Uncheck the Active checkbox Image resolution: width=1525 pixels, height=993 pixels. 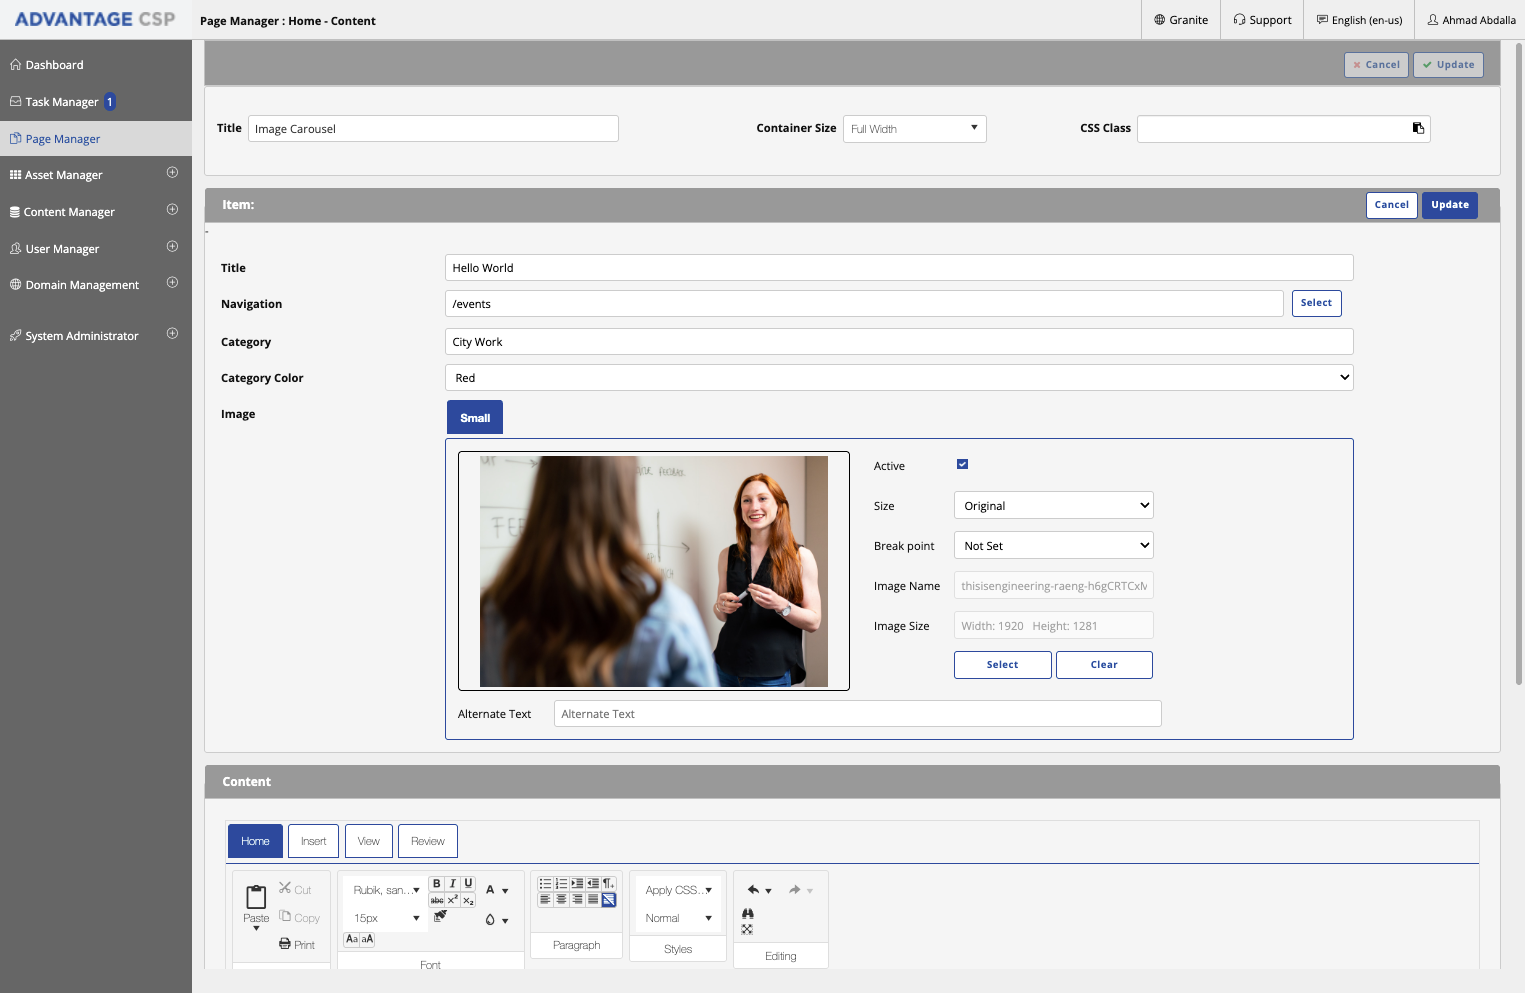[962, 464]
